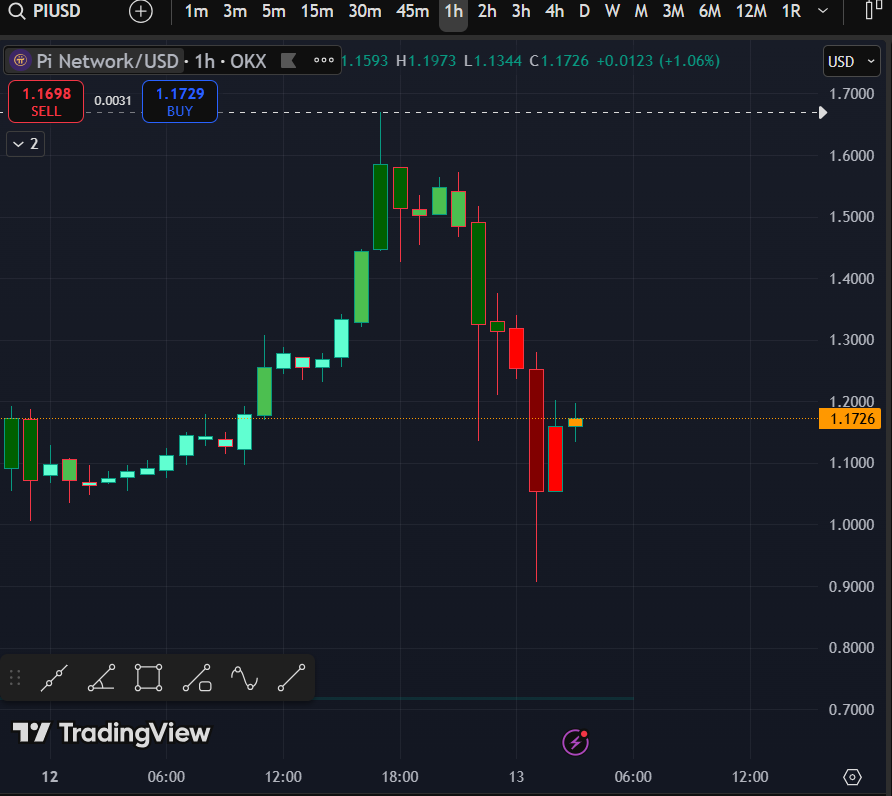Image resolution: width=892 pixels, height=796 pixels.
Task: Open symbol search for PIUSD
Action: pos(46,11)
